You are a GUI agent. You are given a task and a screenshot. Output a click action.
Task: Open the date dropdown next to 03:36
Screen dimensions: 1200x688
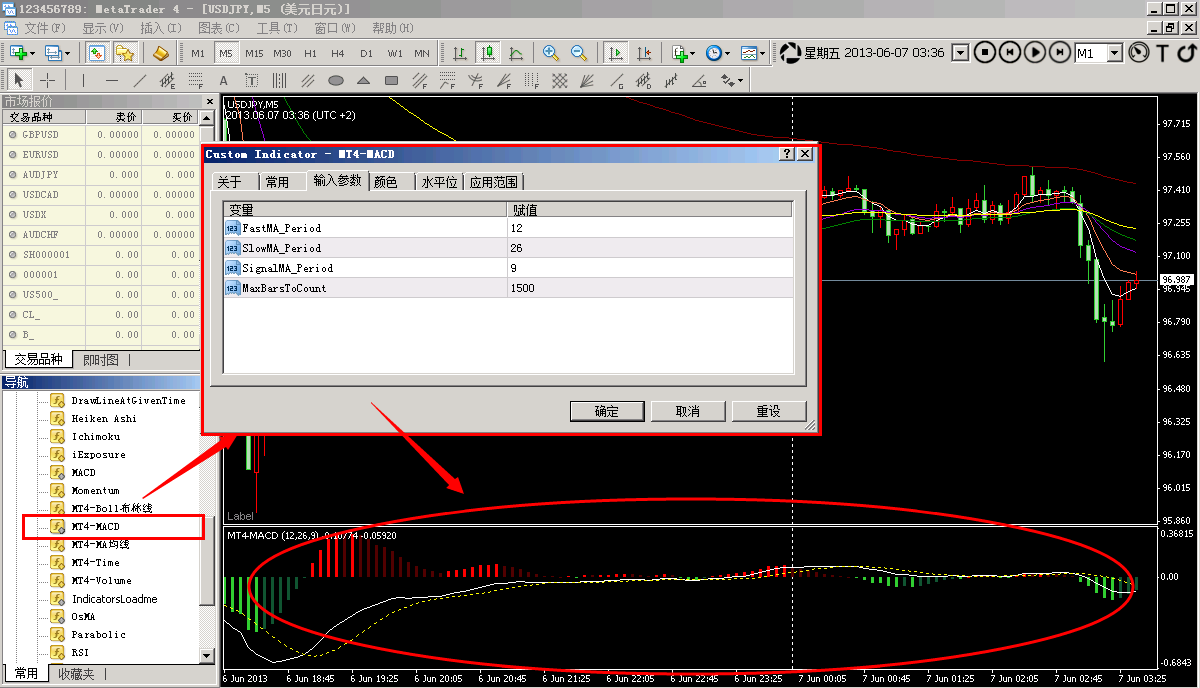click(960, 53)
